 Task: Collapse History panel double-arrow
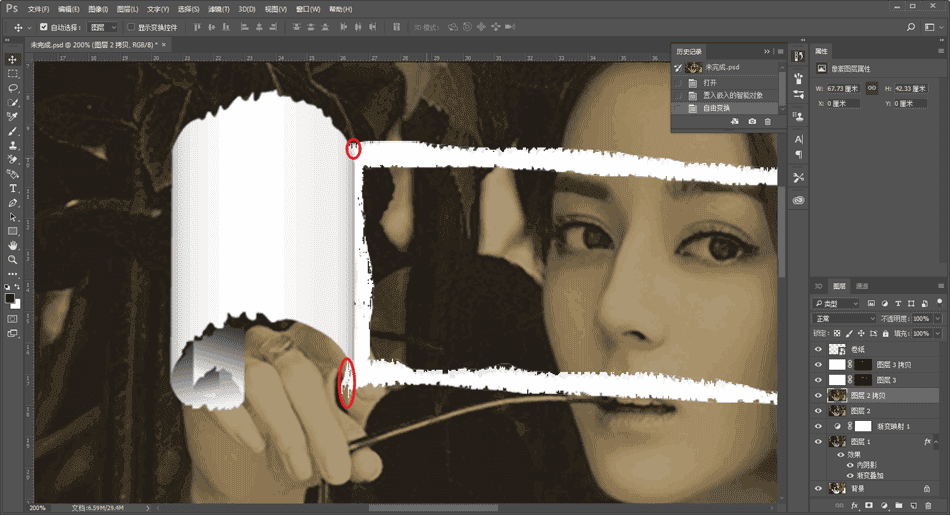pyautogui.click(x=767, y=52)
